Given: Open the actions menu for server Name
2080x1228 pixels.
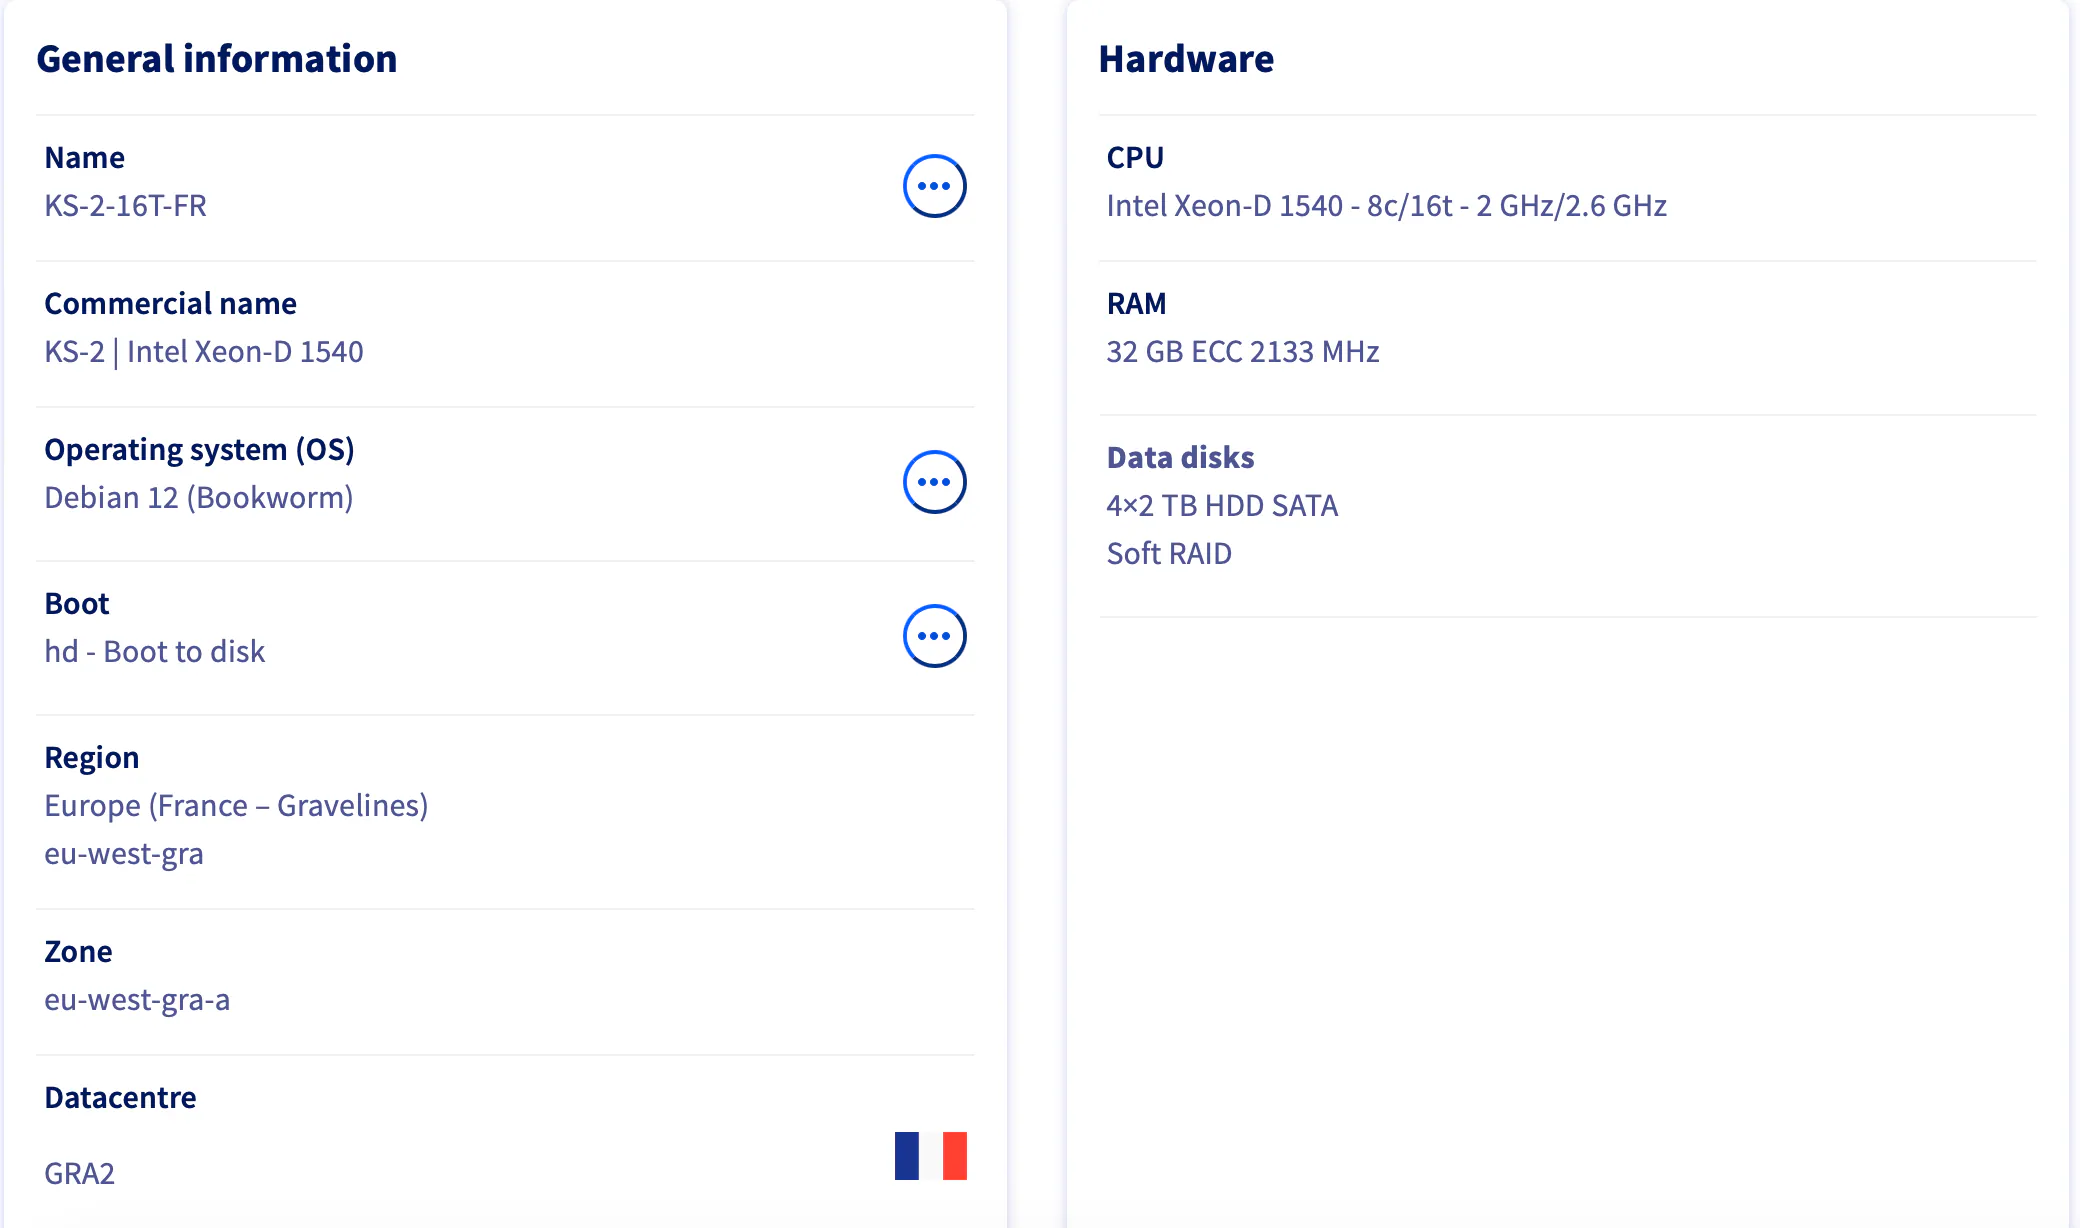Looking at the screenshot, I should 934,186.
